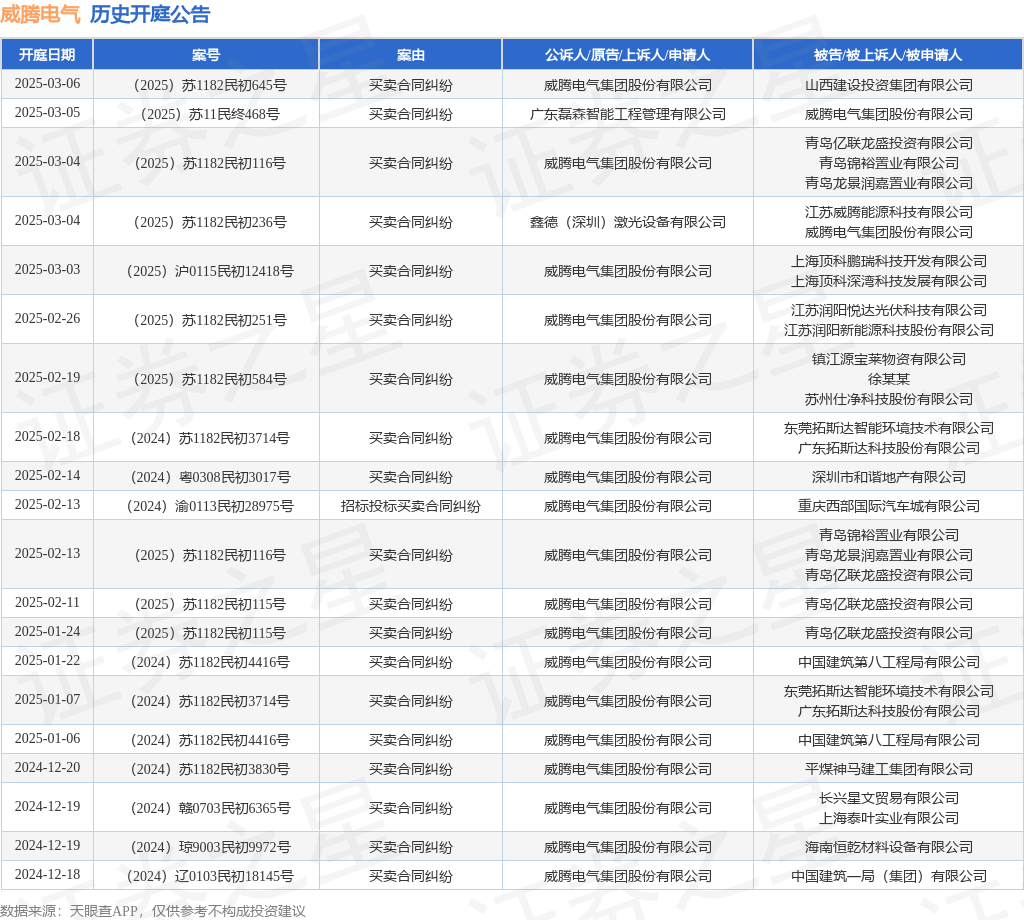
Task: Click defendant 上海顶科深湾科技发展有限公司
Action: tap(889, 281)
